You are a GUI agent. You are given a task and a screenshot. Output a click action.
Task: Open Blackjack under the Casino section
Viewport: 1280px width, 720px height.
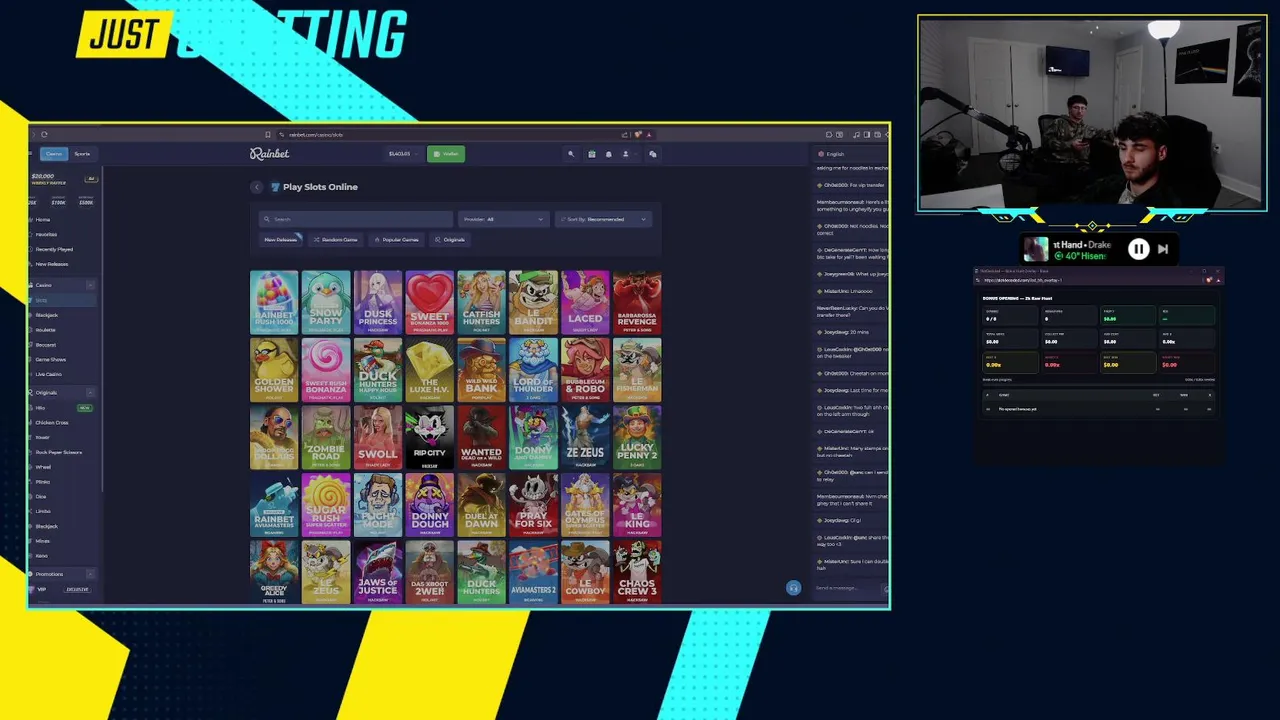click(47, 315)
